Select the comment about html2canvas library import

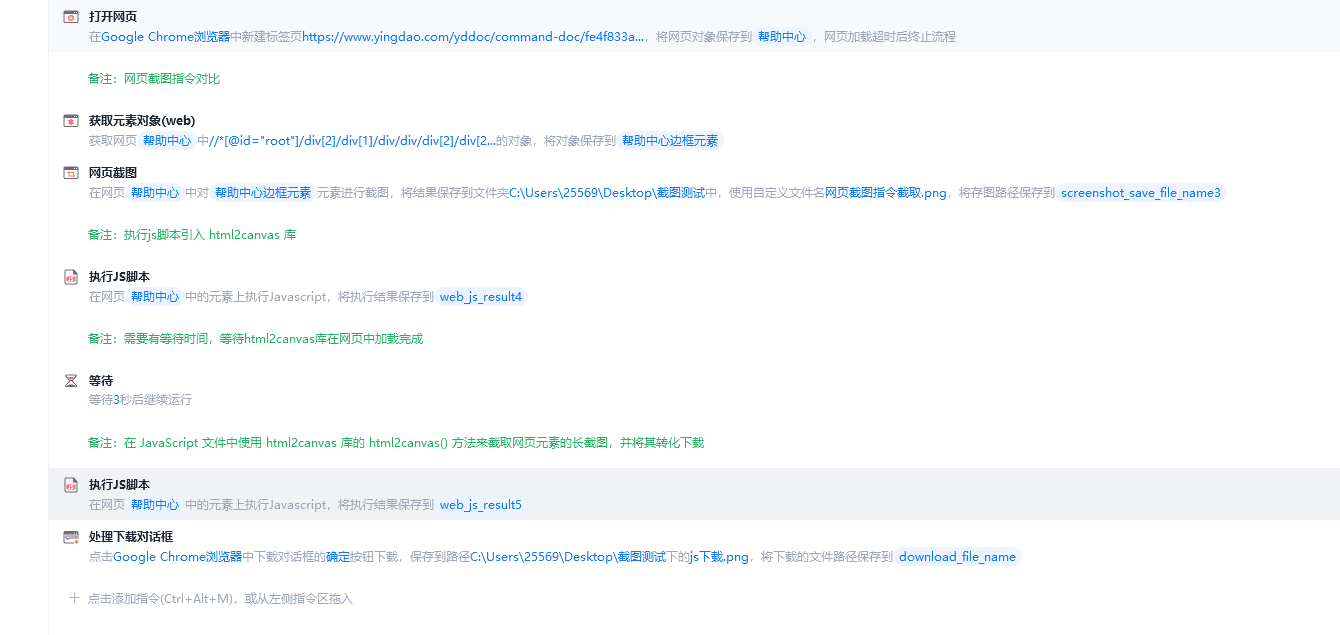(192, 235)
